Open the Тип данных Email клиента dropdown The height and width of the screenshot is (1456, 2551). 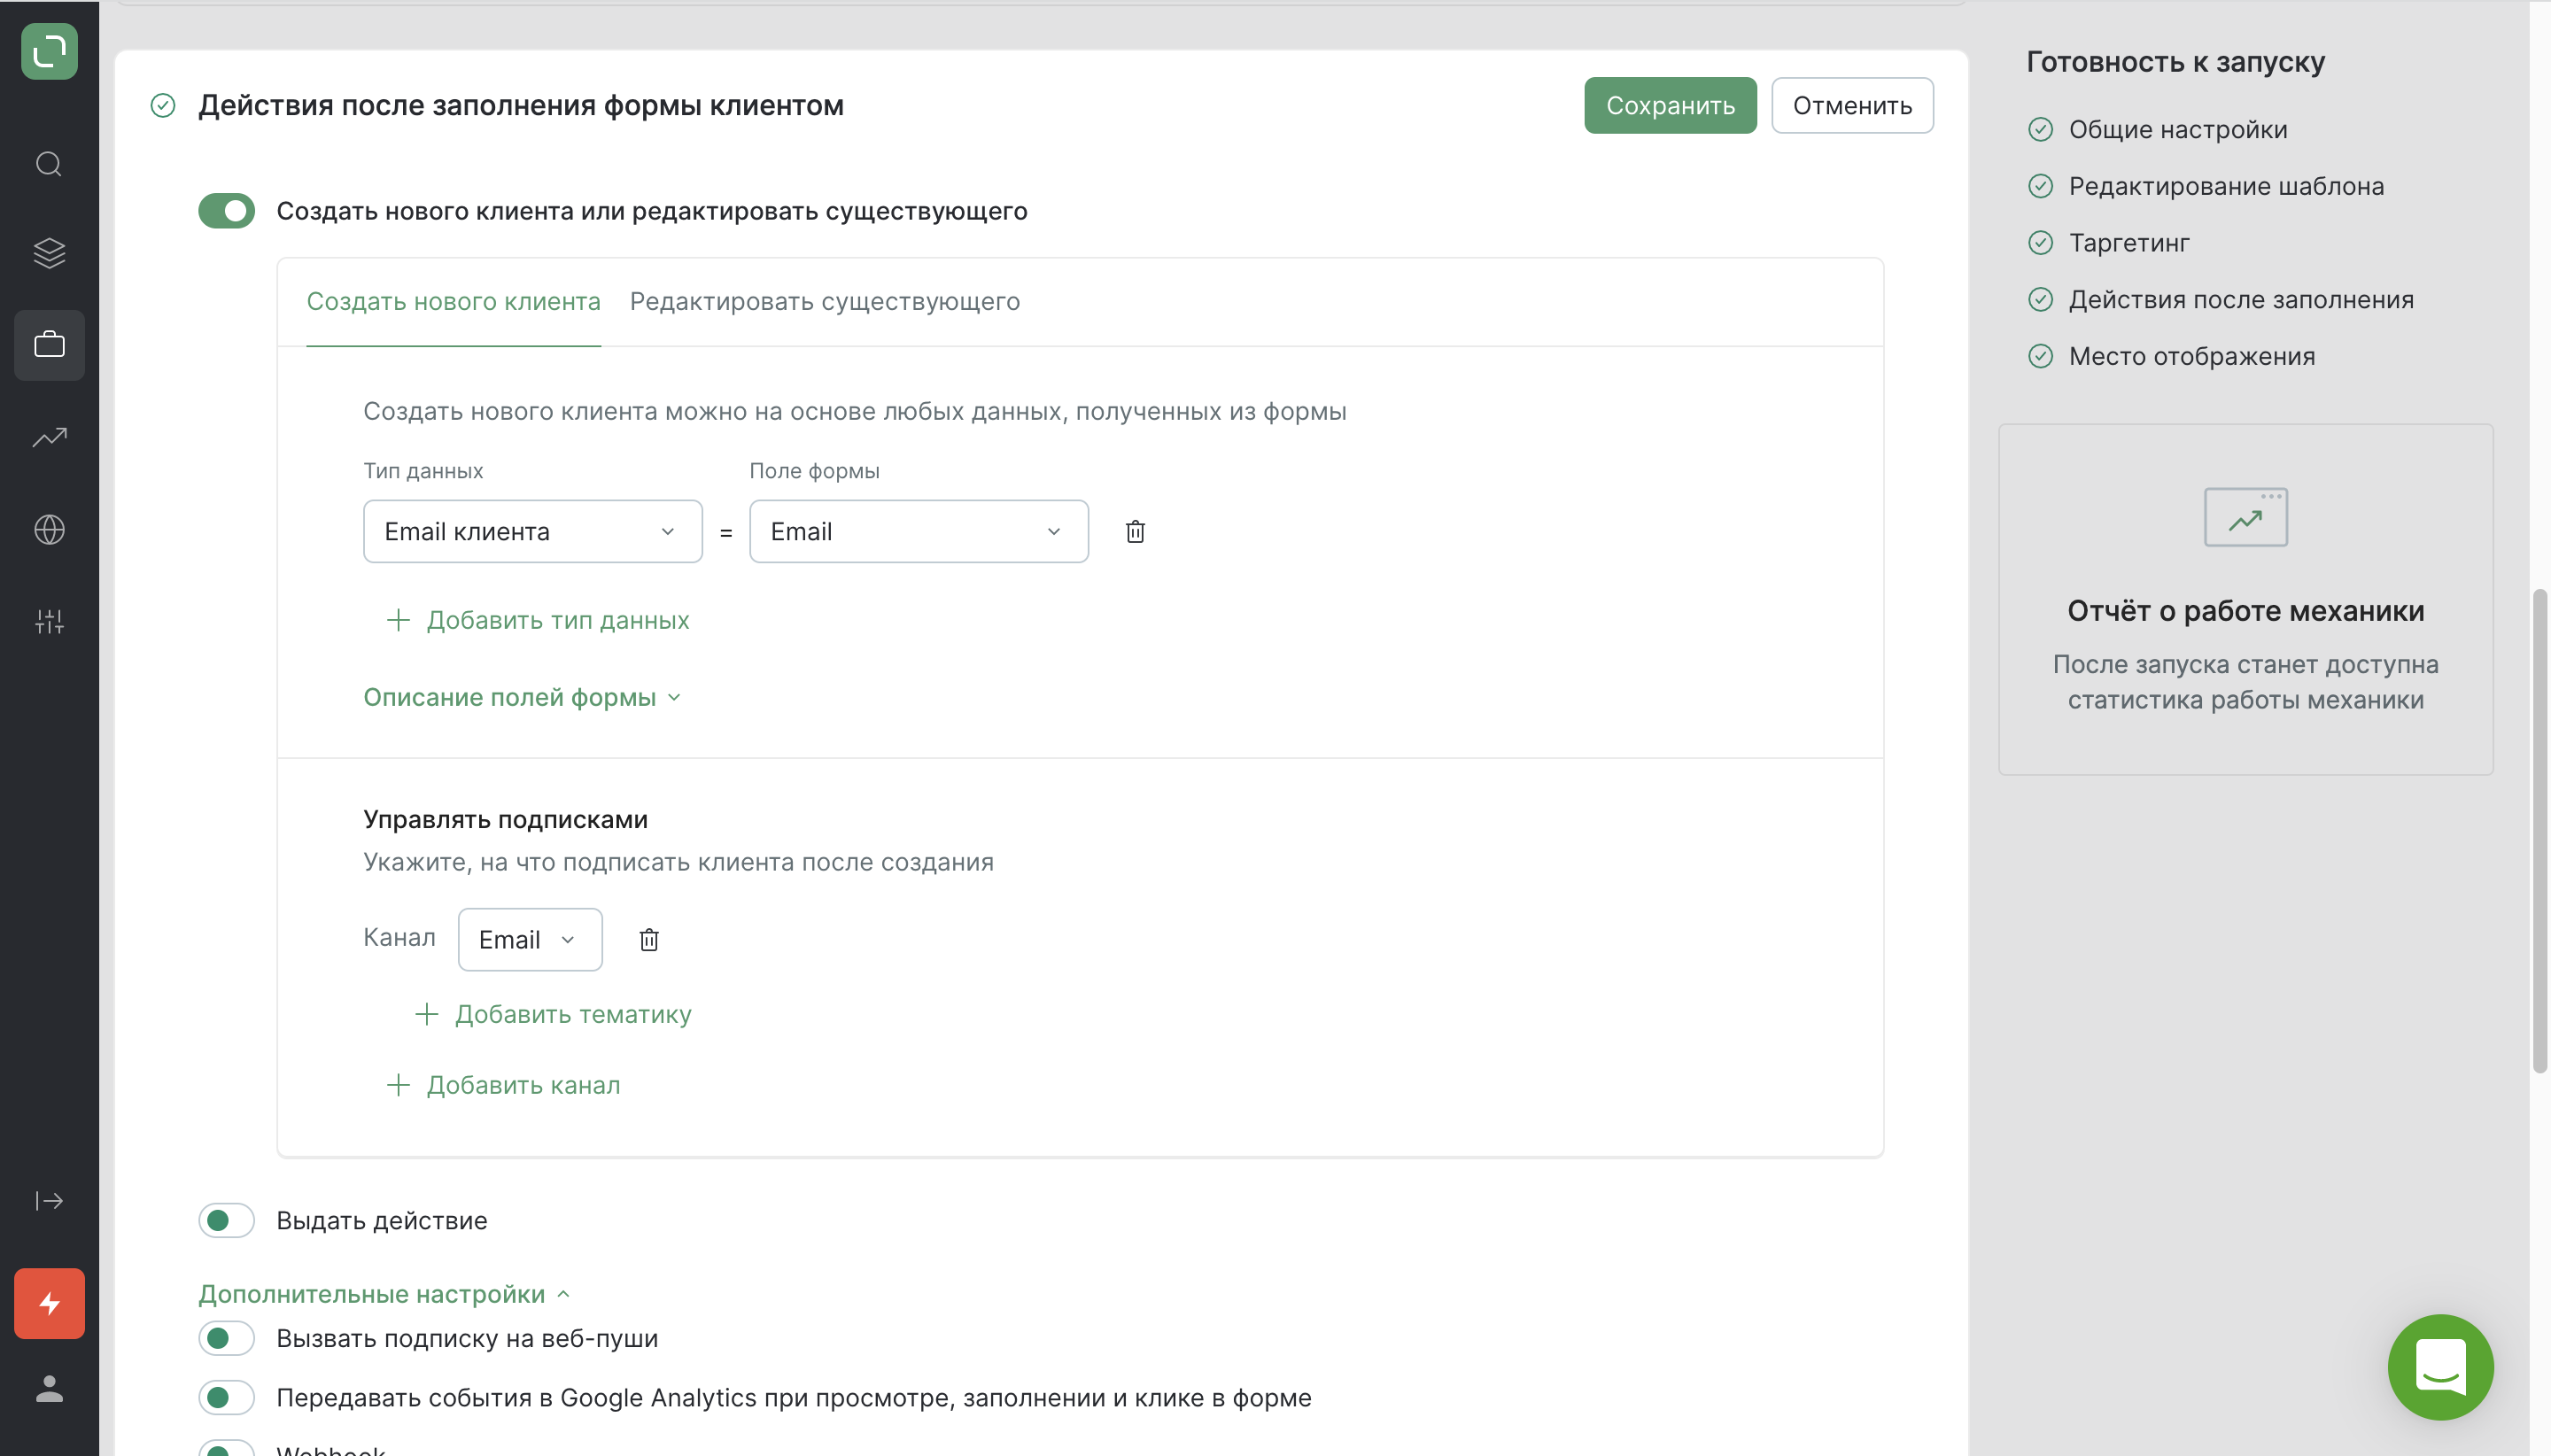click(533, 531)
